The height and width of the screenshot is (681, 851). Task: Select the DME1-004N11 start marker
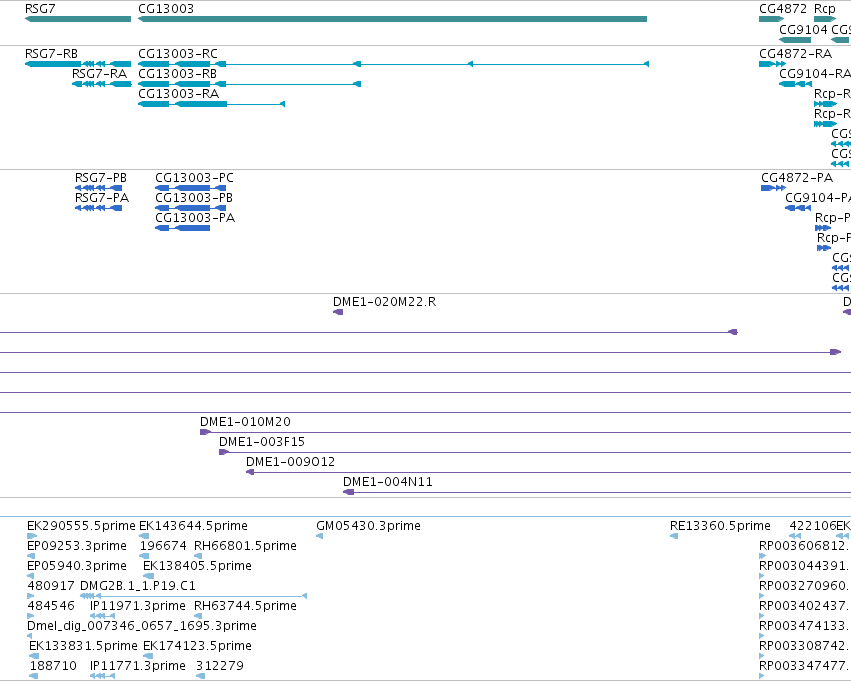(x=348, y=492)
